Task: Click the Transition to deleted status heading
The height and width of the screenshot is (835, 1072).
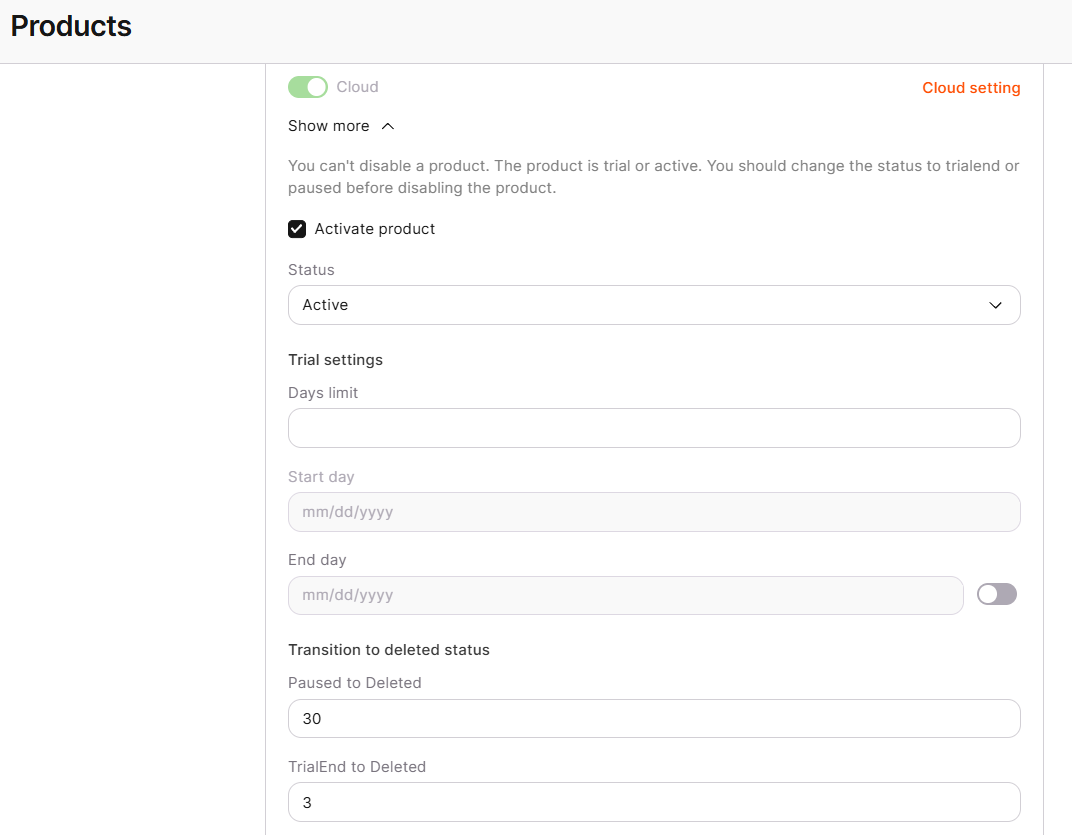Action: (x=388, y=650)
